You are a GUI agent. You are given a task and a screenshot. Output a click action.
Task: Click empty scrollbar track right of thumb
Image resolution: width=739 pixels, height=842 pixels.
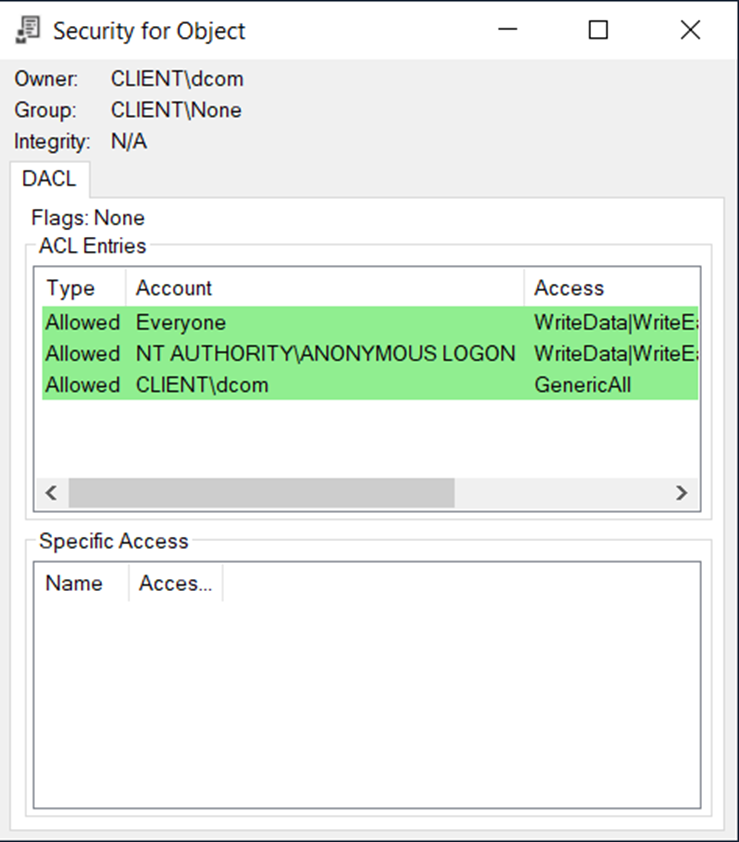pos(560,492)
